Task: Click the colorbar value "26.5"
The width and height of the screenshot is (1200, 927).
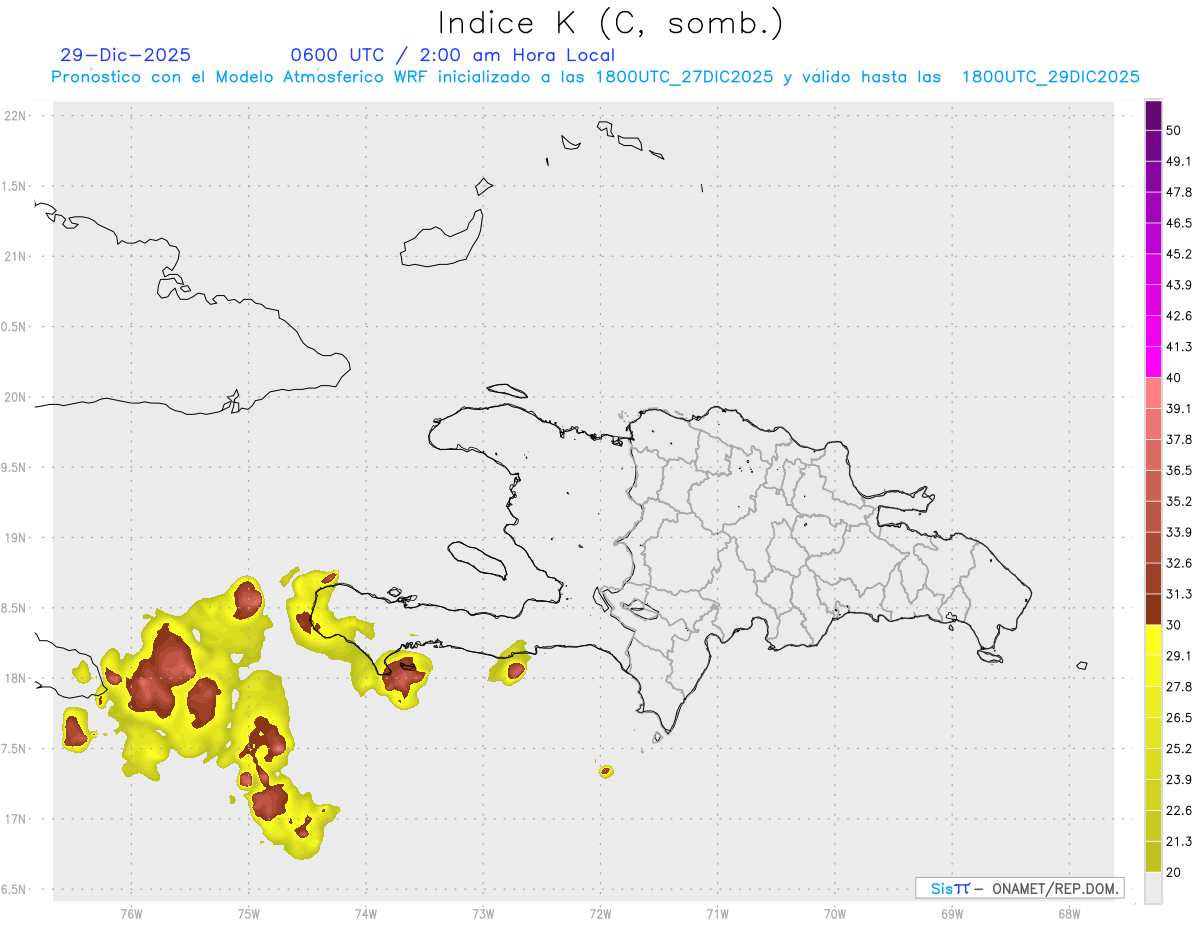Action: click(1179, 718)
